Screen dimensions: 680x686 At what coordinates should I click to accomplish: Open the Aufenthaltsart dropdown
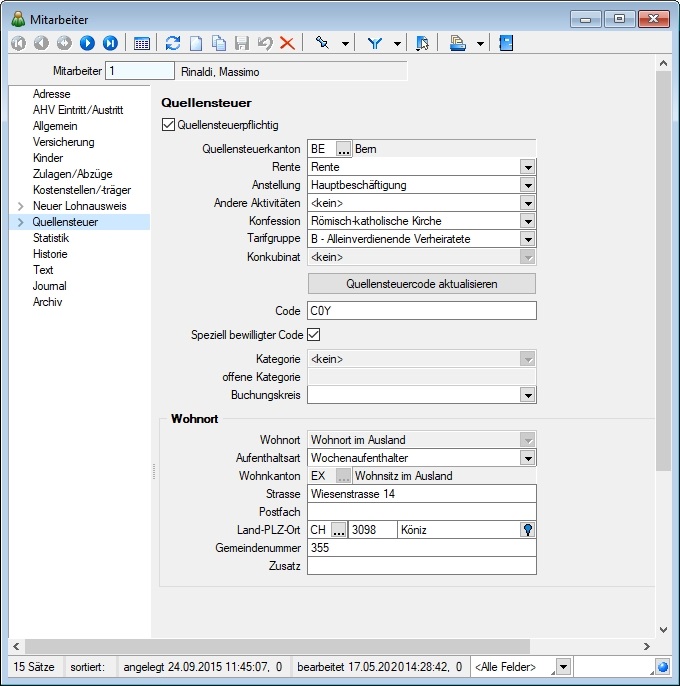click(528, 458)
